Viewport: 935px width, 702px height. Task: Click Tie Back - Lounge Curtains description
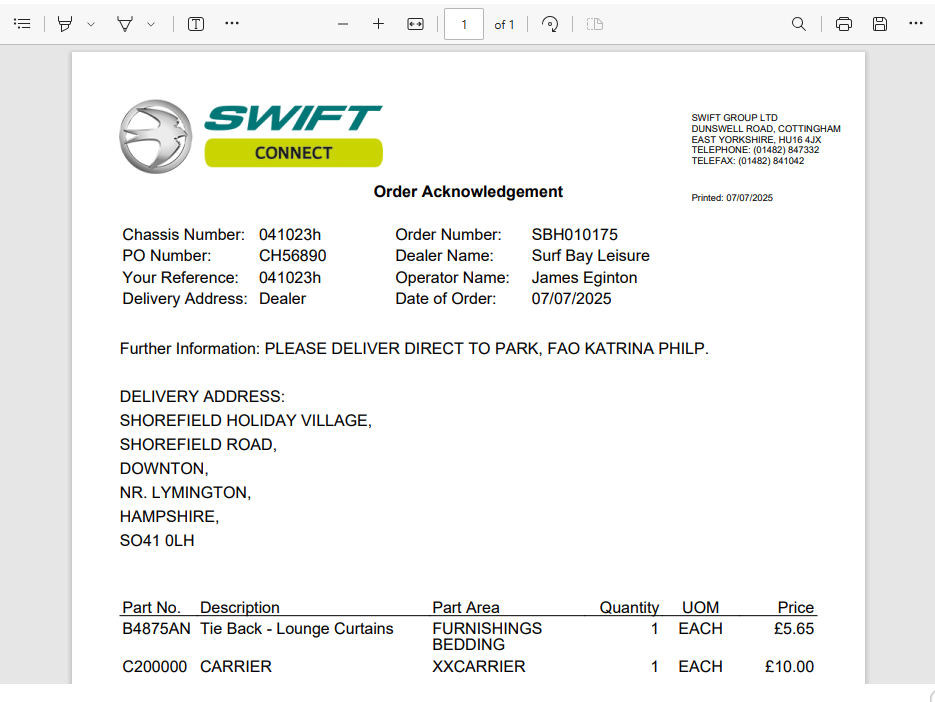(296, 629)
